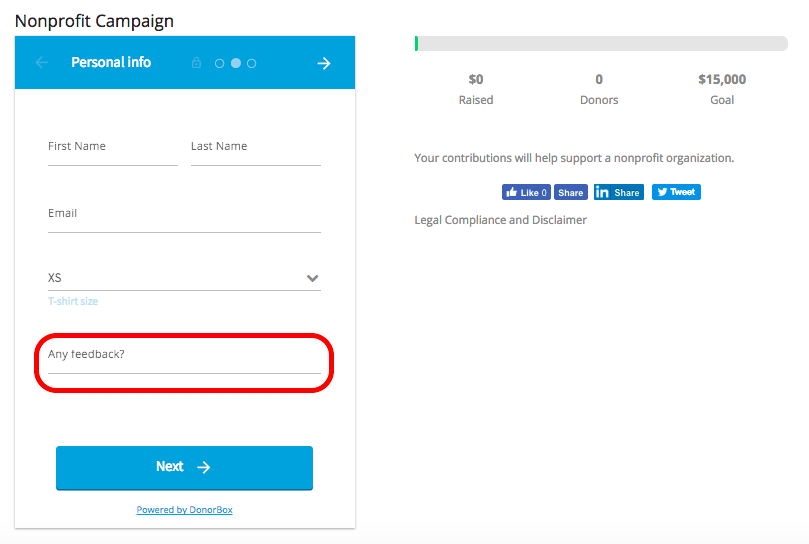809x544 pixels.
Task: Click the Any feedback text field
Action: 184,356
